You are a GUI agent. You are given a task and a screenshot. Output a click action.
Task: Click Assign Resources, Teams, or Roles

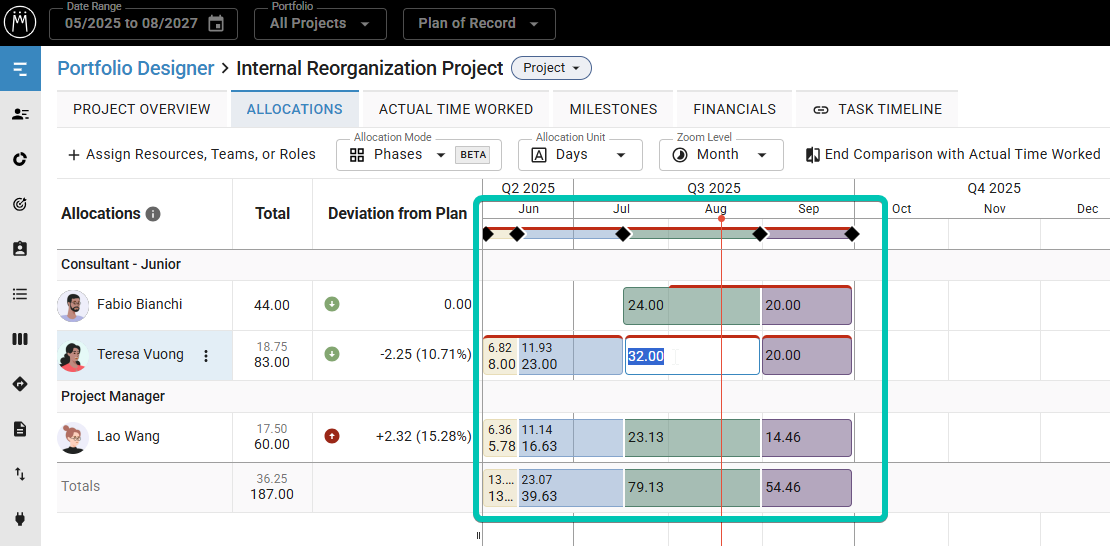pyautogui.click(x=191, y=155)
